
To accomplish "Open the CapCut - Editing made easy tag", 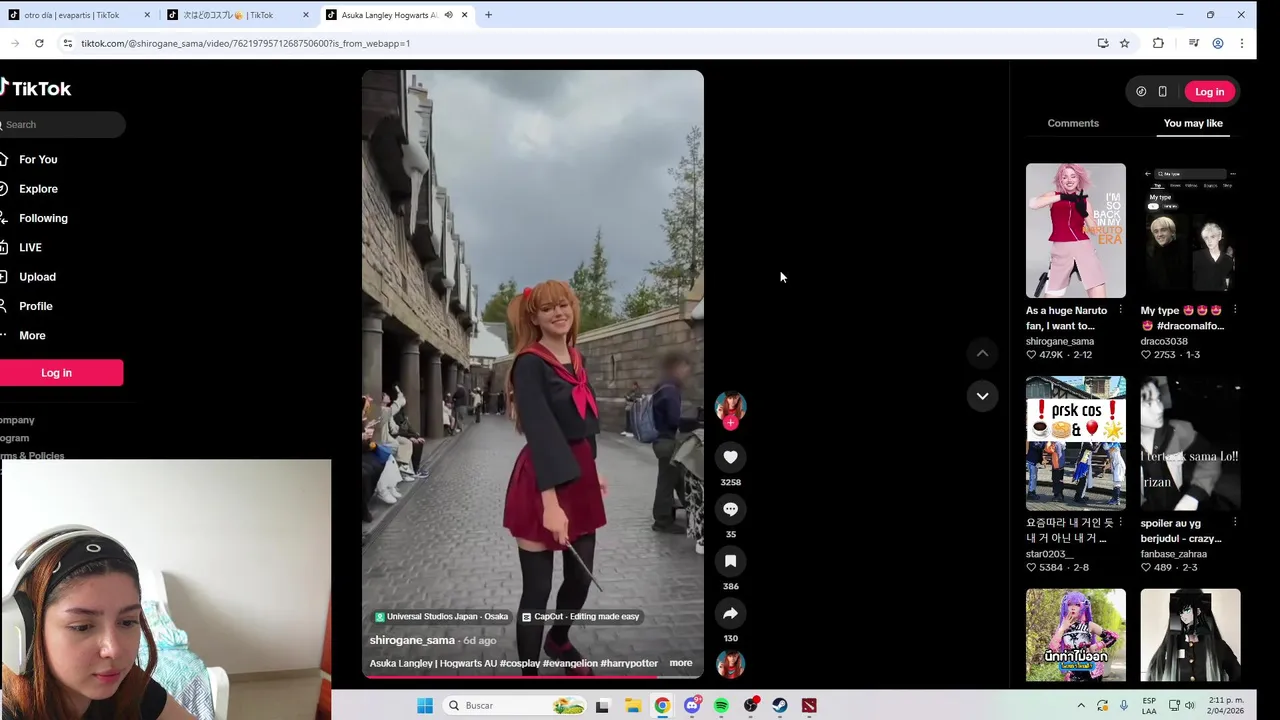I will 580,617.
